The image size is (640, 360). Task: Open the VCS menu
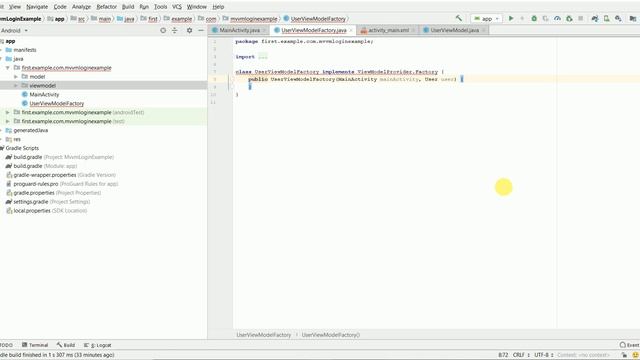click(177, 7)
